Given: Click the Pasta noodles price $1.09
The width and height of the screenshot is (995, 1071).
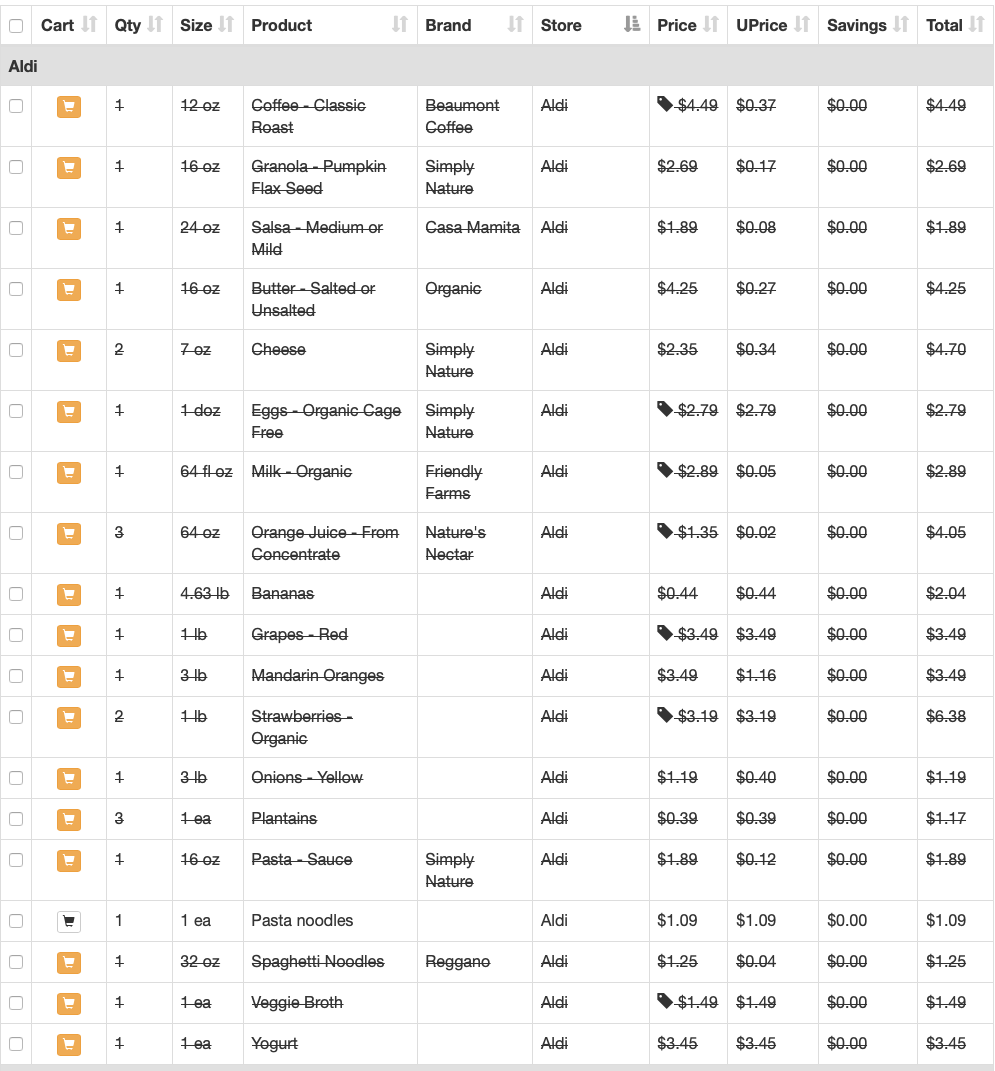Looking at the screenshot, I should tap(677, 921).
